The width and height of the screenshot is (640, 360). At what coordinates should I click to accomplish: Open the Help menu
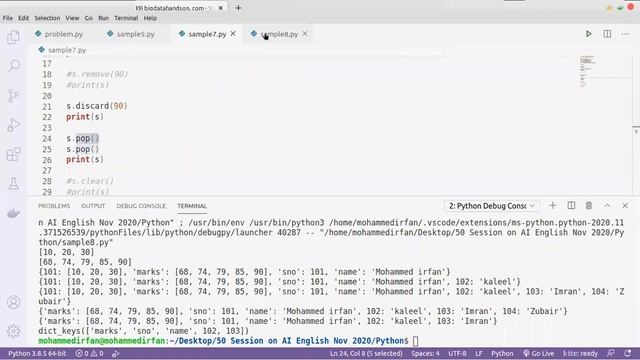pos(150,18)
